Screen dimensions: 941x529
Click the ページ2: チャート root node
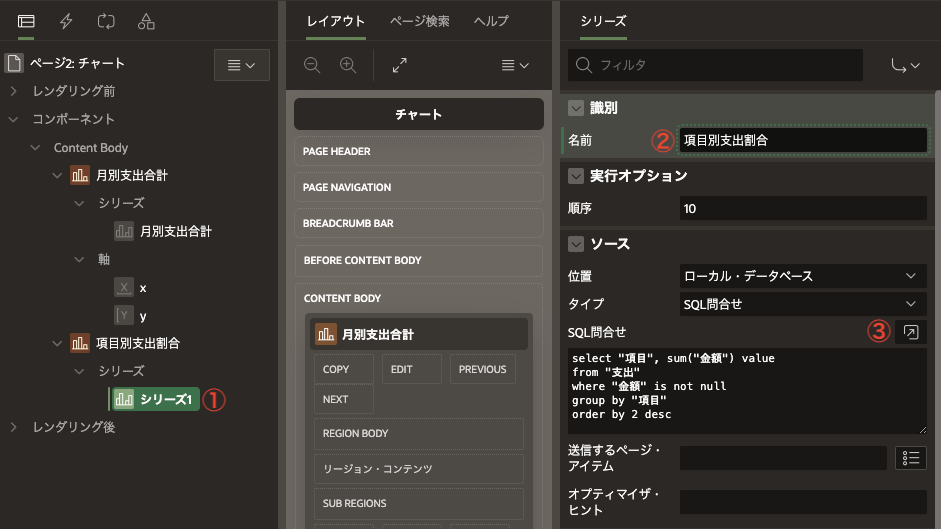pyautogui.click(x=77, y=63)
